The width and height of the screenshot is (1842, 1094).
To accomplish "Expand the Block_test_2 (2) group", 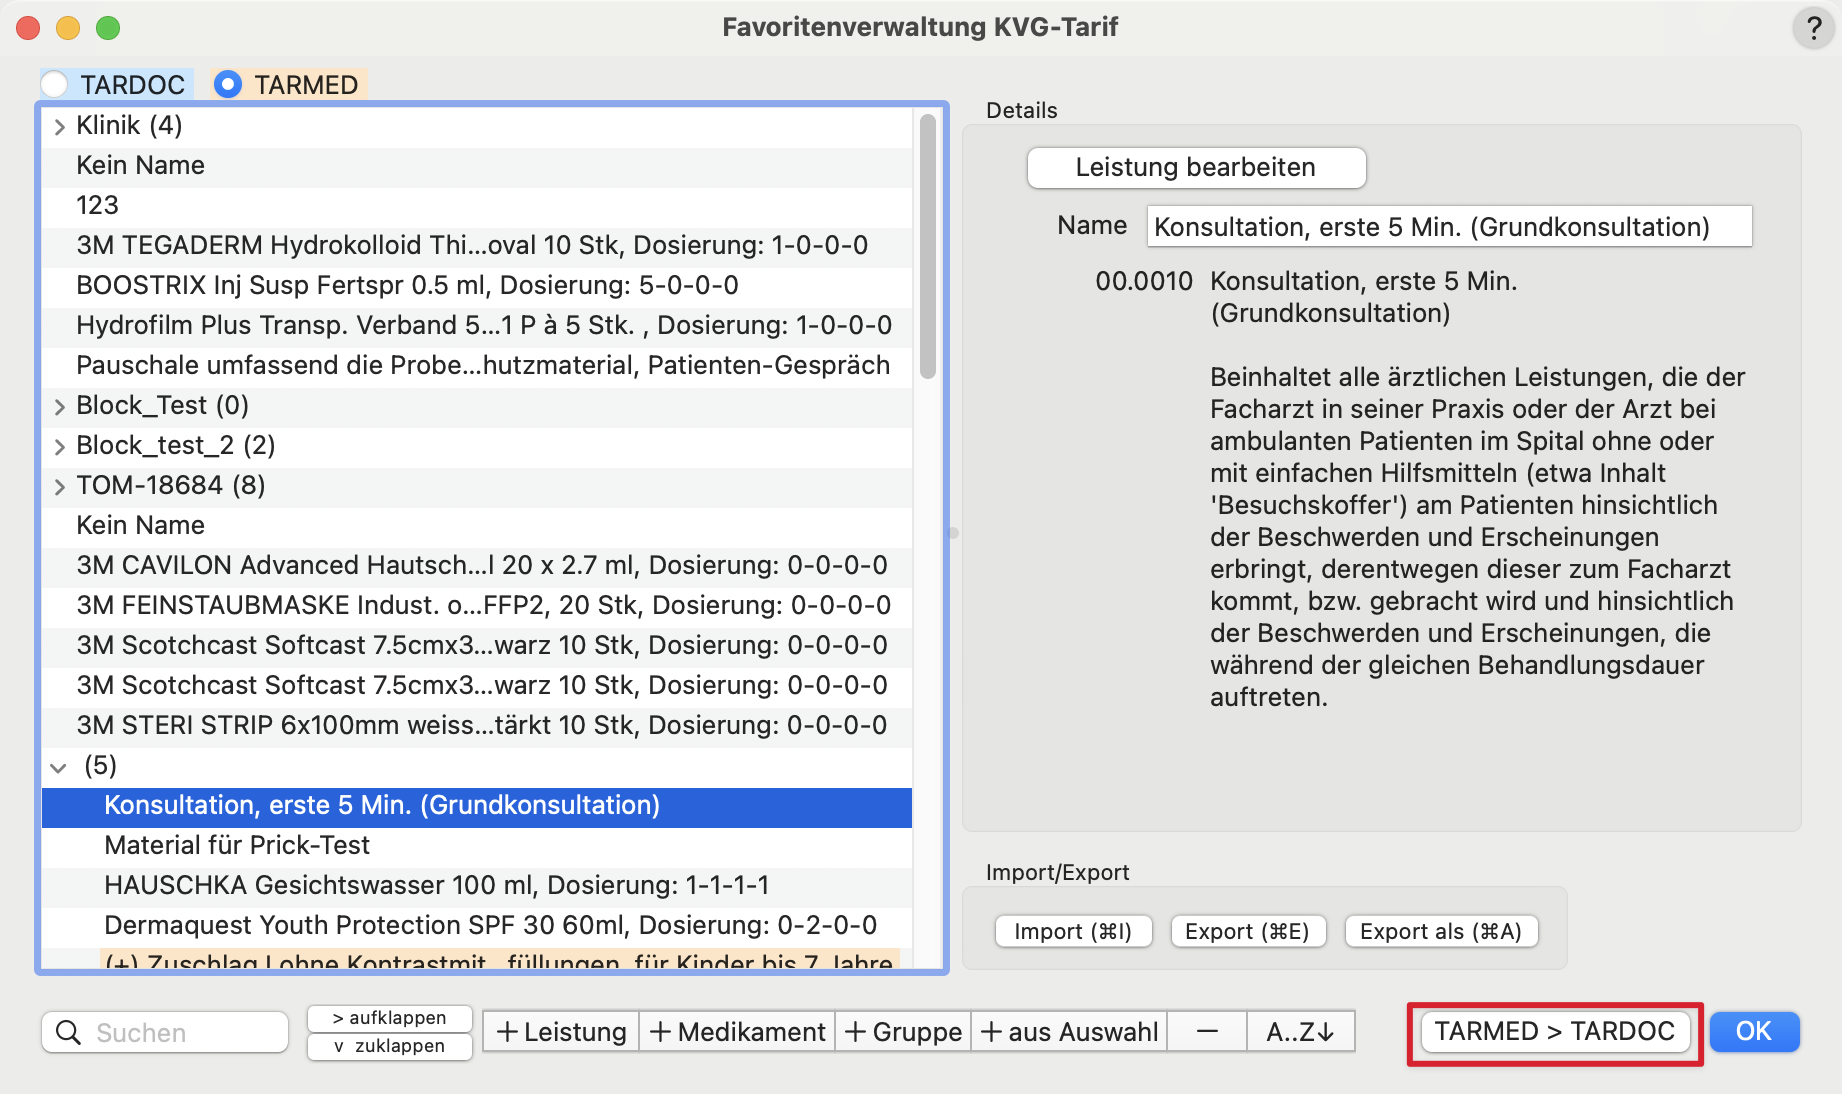I will tap(59, 446).
